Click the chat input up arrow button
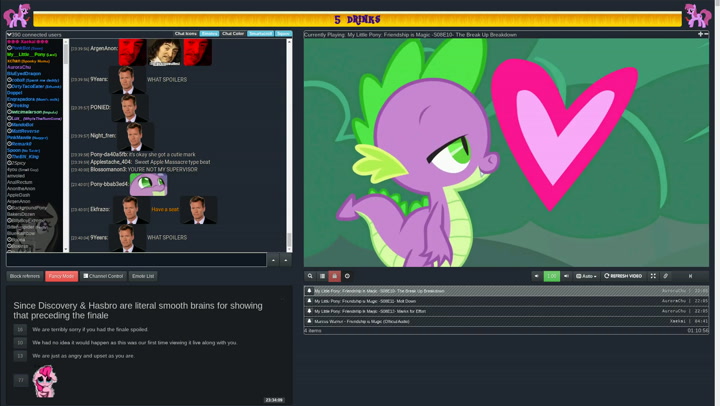Viewport: 720px width, 406px height. [x=273, y=260]
